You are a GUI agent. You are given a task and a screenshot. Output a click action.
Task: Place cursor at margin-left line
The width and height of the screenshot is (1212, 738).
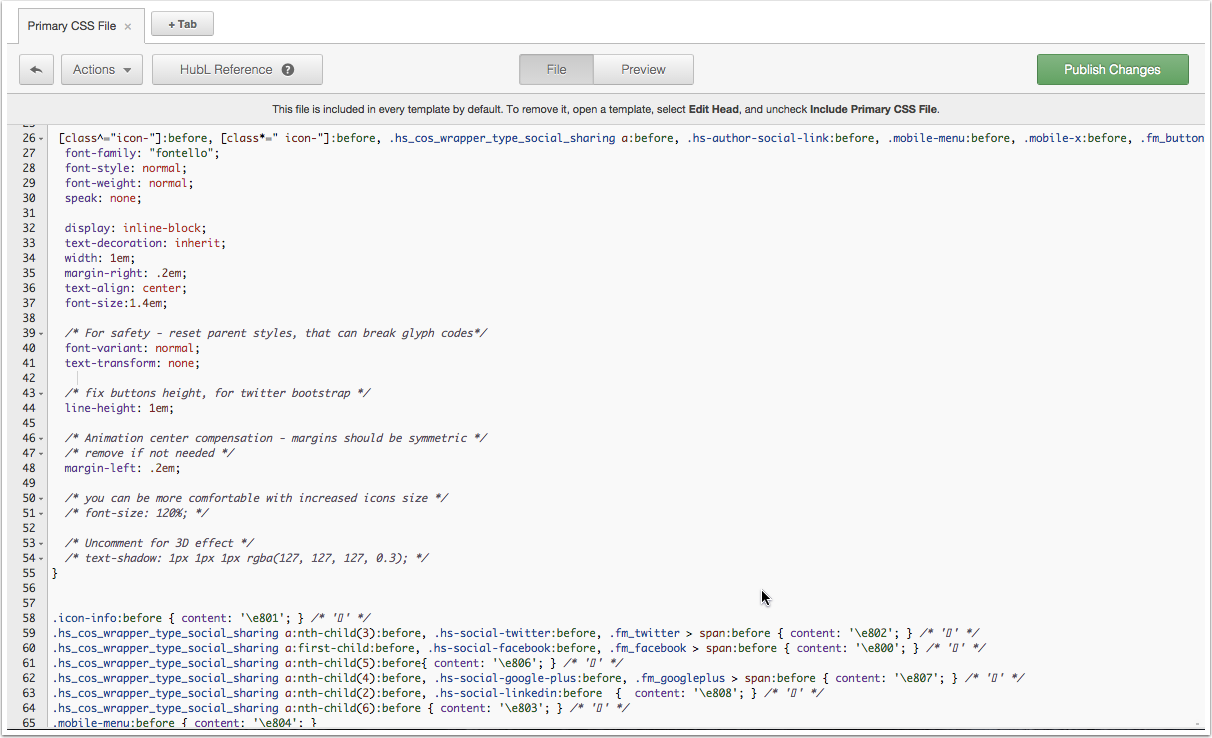point(122,468)
